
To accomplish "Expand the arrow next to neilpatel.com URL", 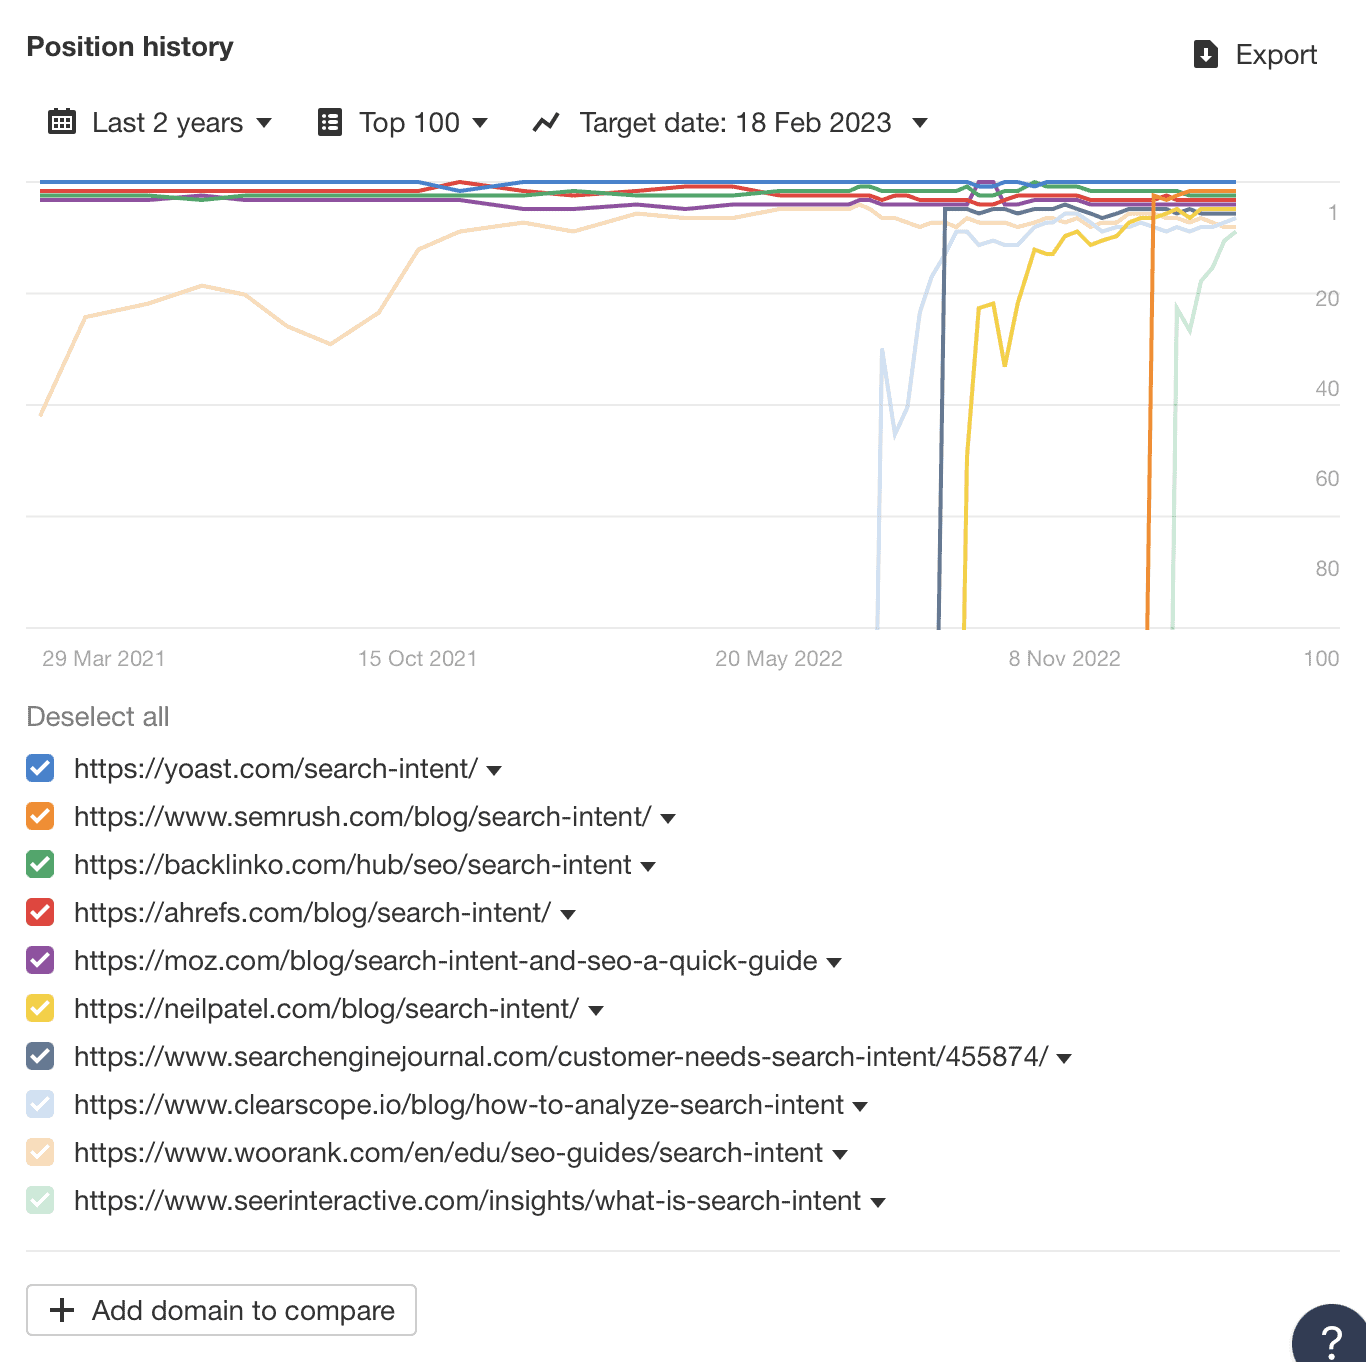I will click(x=596, y=1010).
